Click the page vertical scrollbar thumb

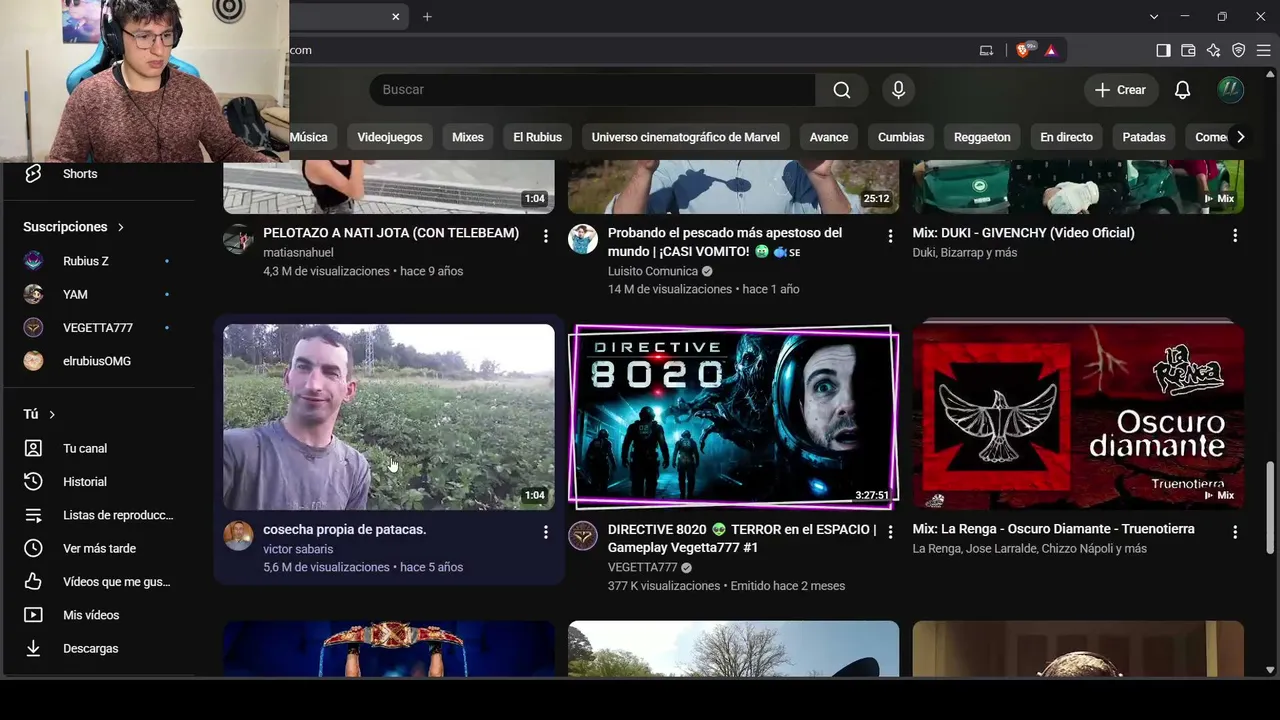pyautogui.click(x=1270, y=508)
